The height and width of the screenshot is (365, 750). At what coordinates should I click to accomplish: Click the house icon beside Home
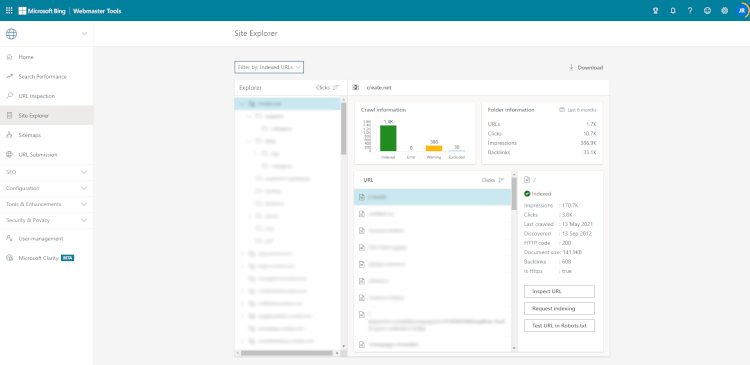[x=10, y=57]
